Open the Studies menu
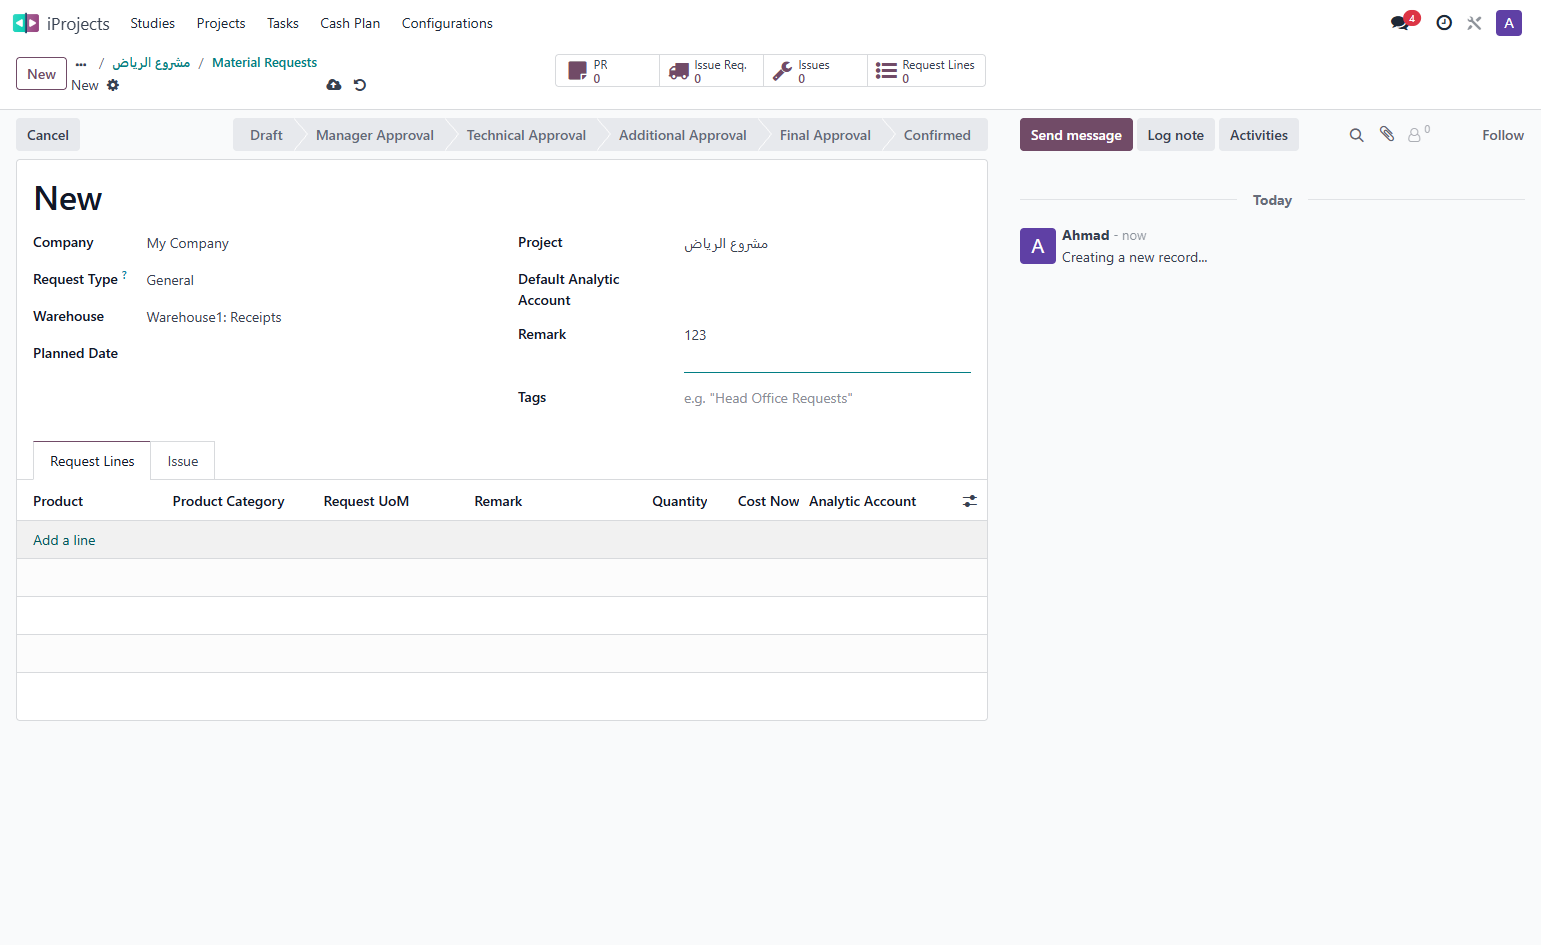This screenshot has height=945, width=1541. coord(153,23)
